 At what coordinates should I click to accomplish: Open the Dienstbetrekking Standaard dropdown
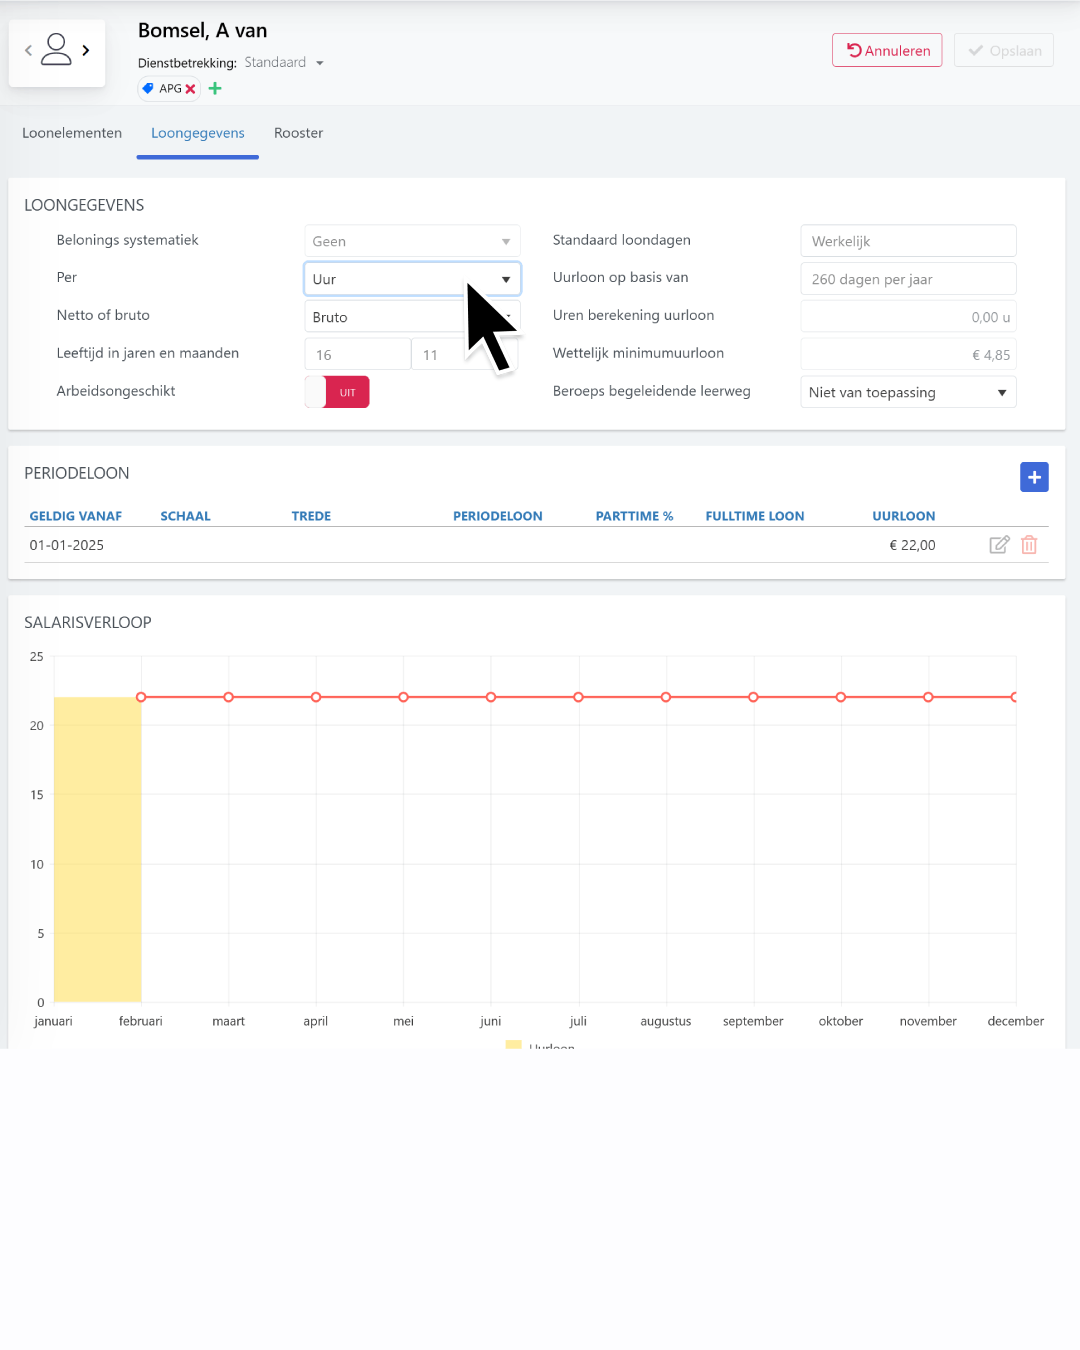point(285,63)
